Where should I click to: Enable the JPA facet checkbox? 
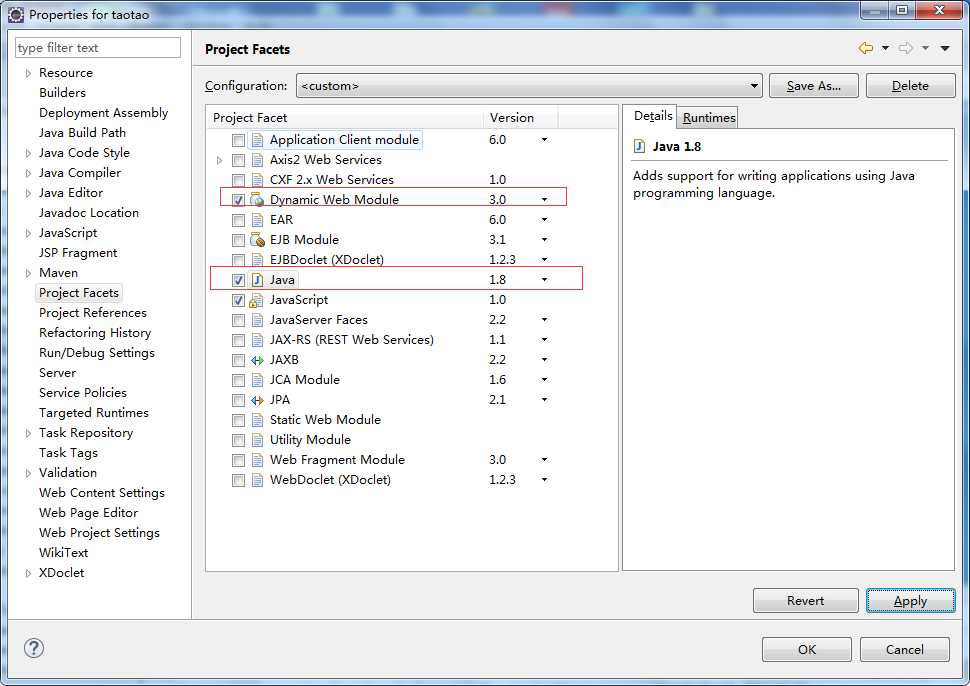(x=238, y=400)
